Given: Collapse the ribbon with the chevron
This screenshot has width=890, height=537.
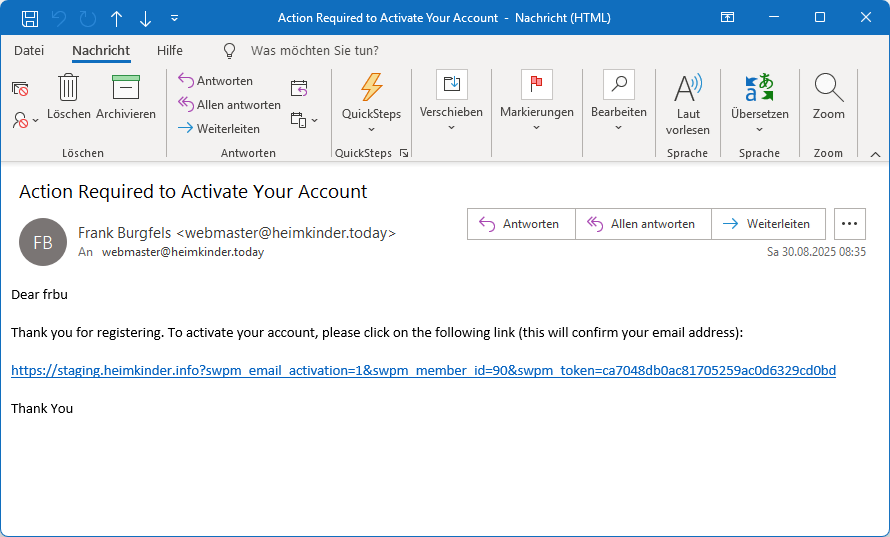Looking at the screenshot, I should (875, 154).
